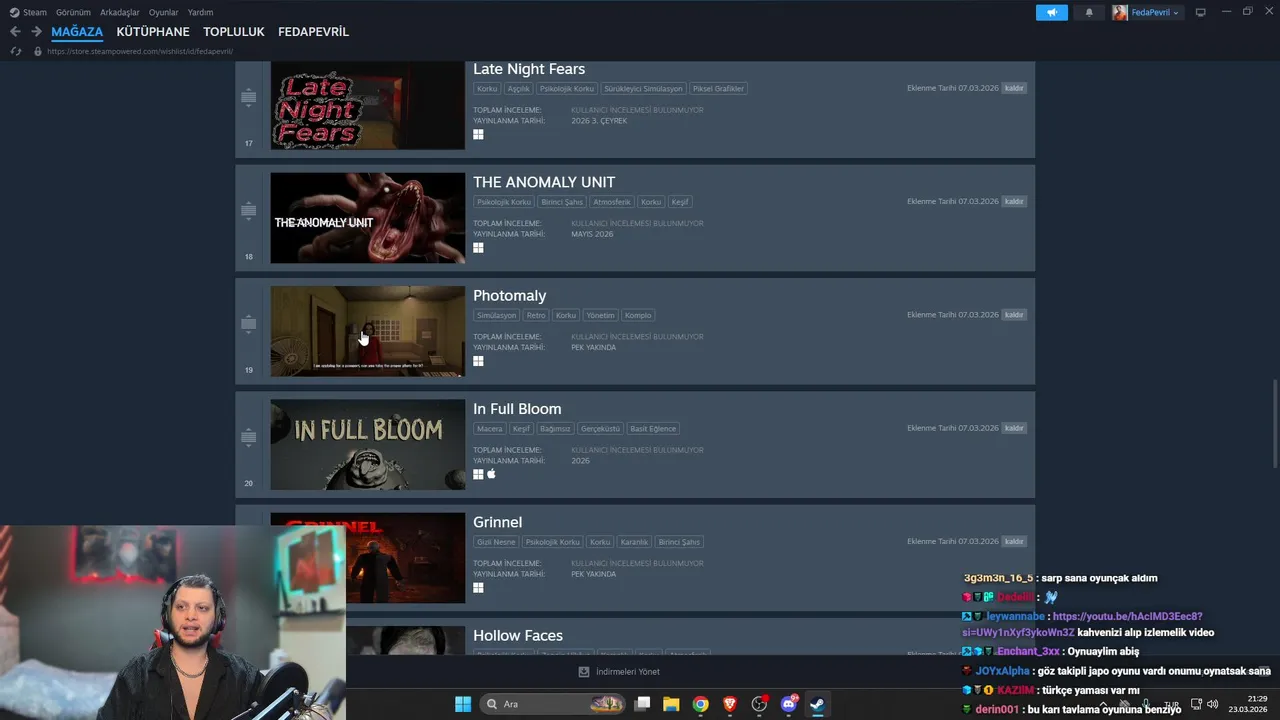Click the lock icon beside the URL
1280x720 pixels.
coord(38,51)
